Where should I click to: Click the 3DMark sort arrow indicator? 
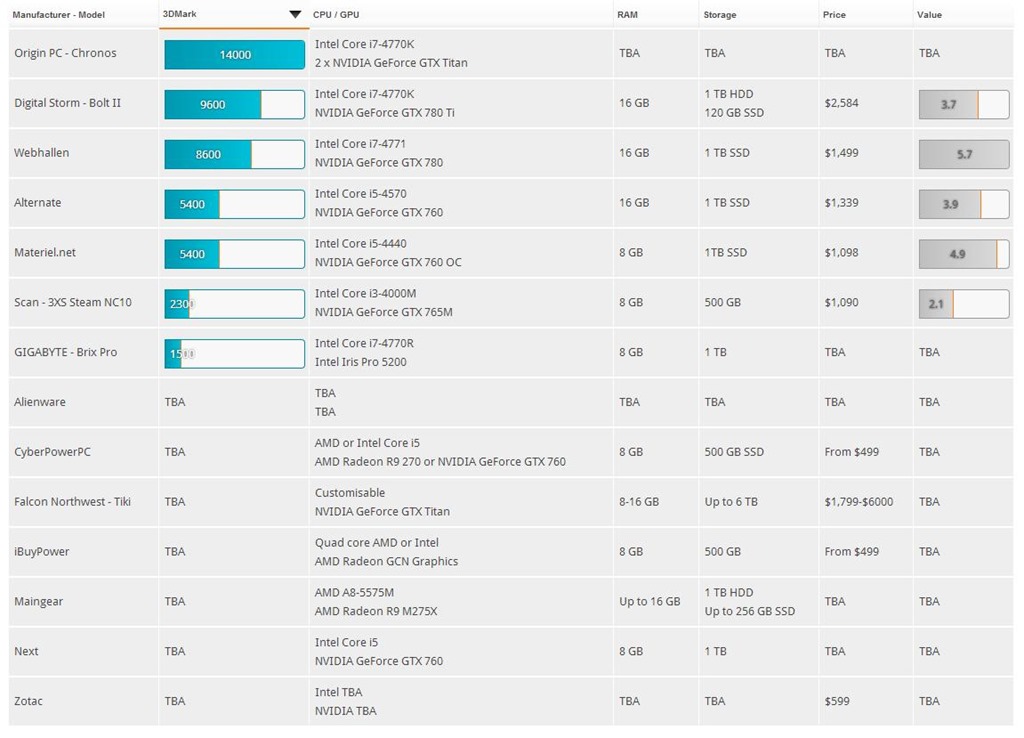tap(295, 15)
